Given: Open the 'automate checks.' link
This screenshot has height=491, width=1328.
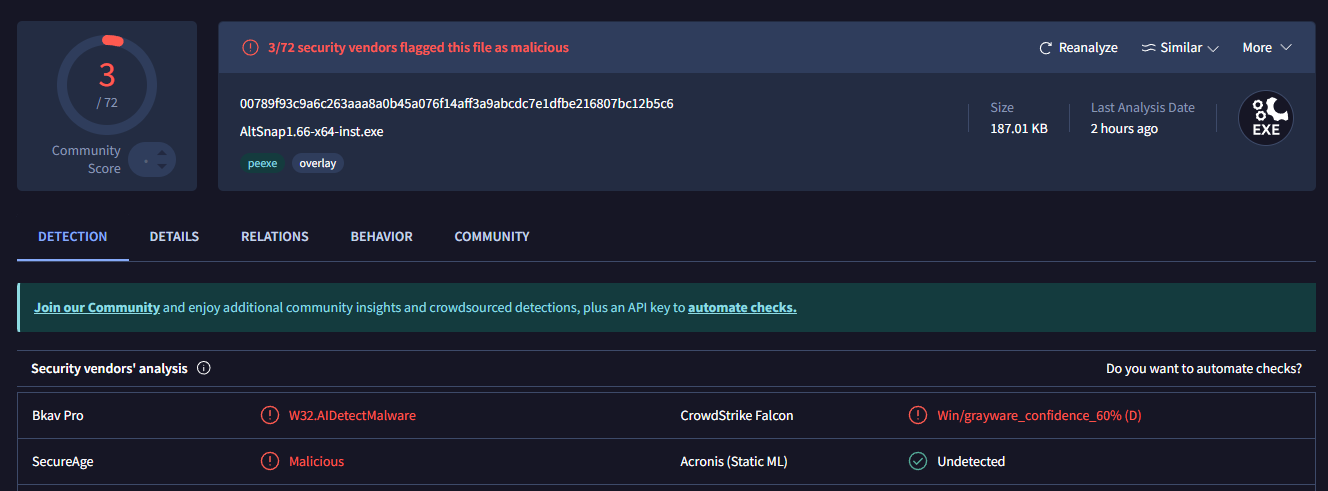Looking at the screenshot, I should [742, 307].
